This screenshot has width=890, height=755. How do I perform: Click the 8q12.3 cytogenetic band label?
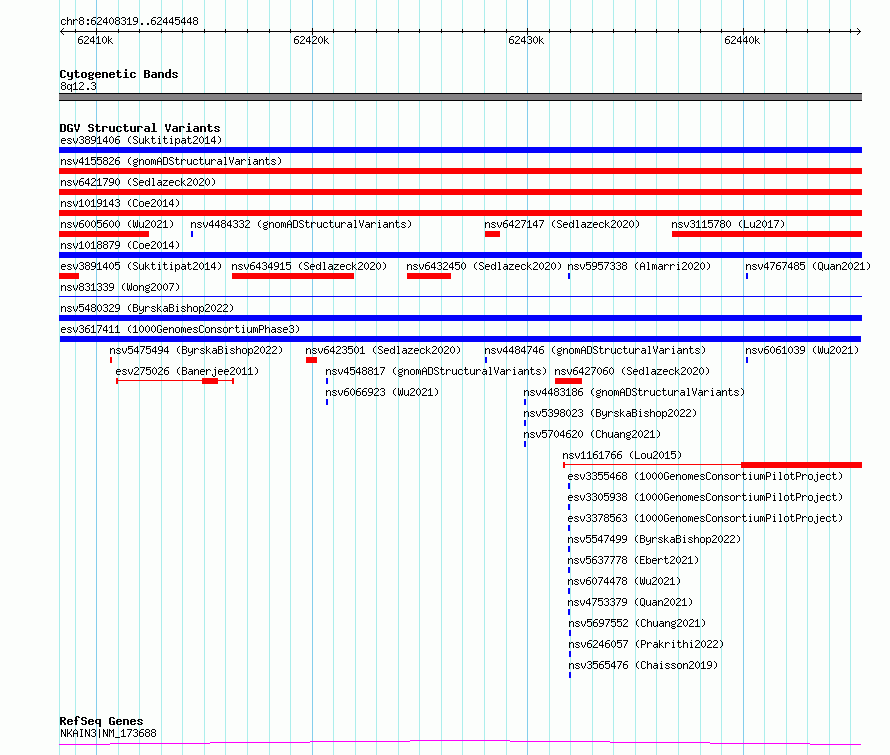click(x=78, y=86)
